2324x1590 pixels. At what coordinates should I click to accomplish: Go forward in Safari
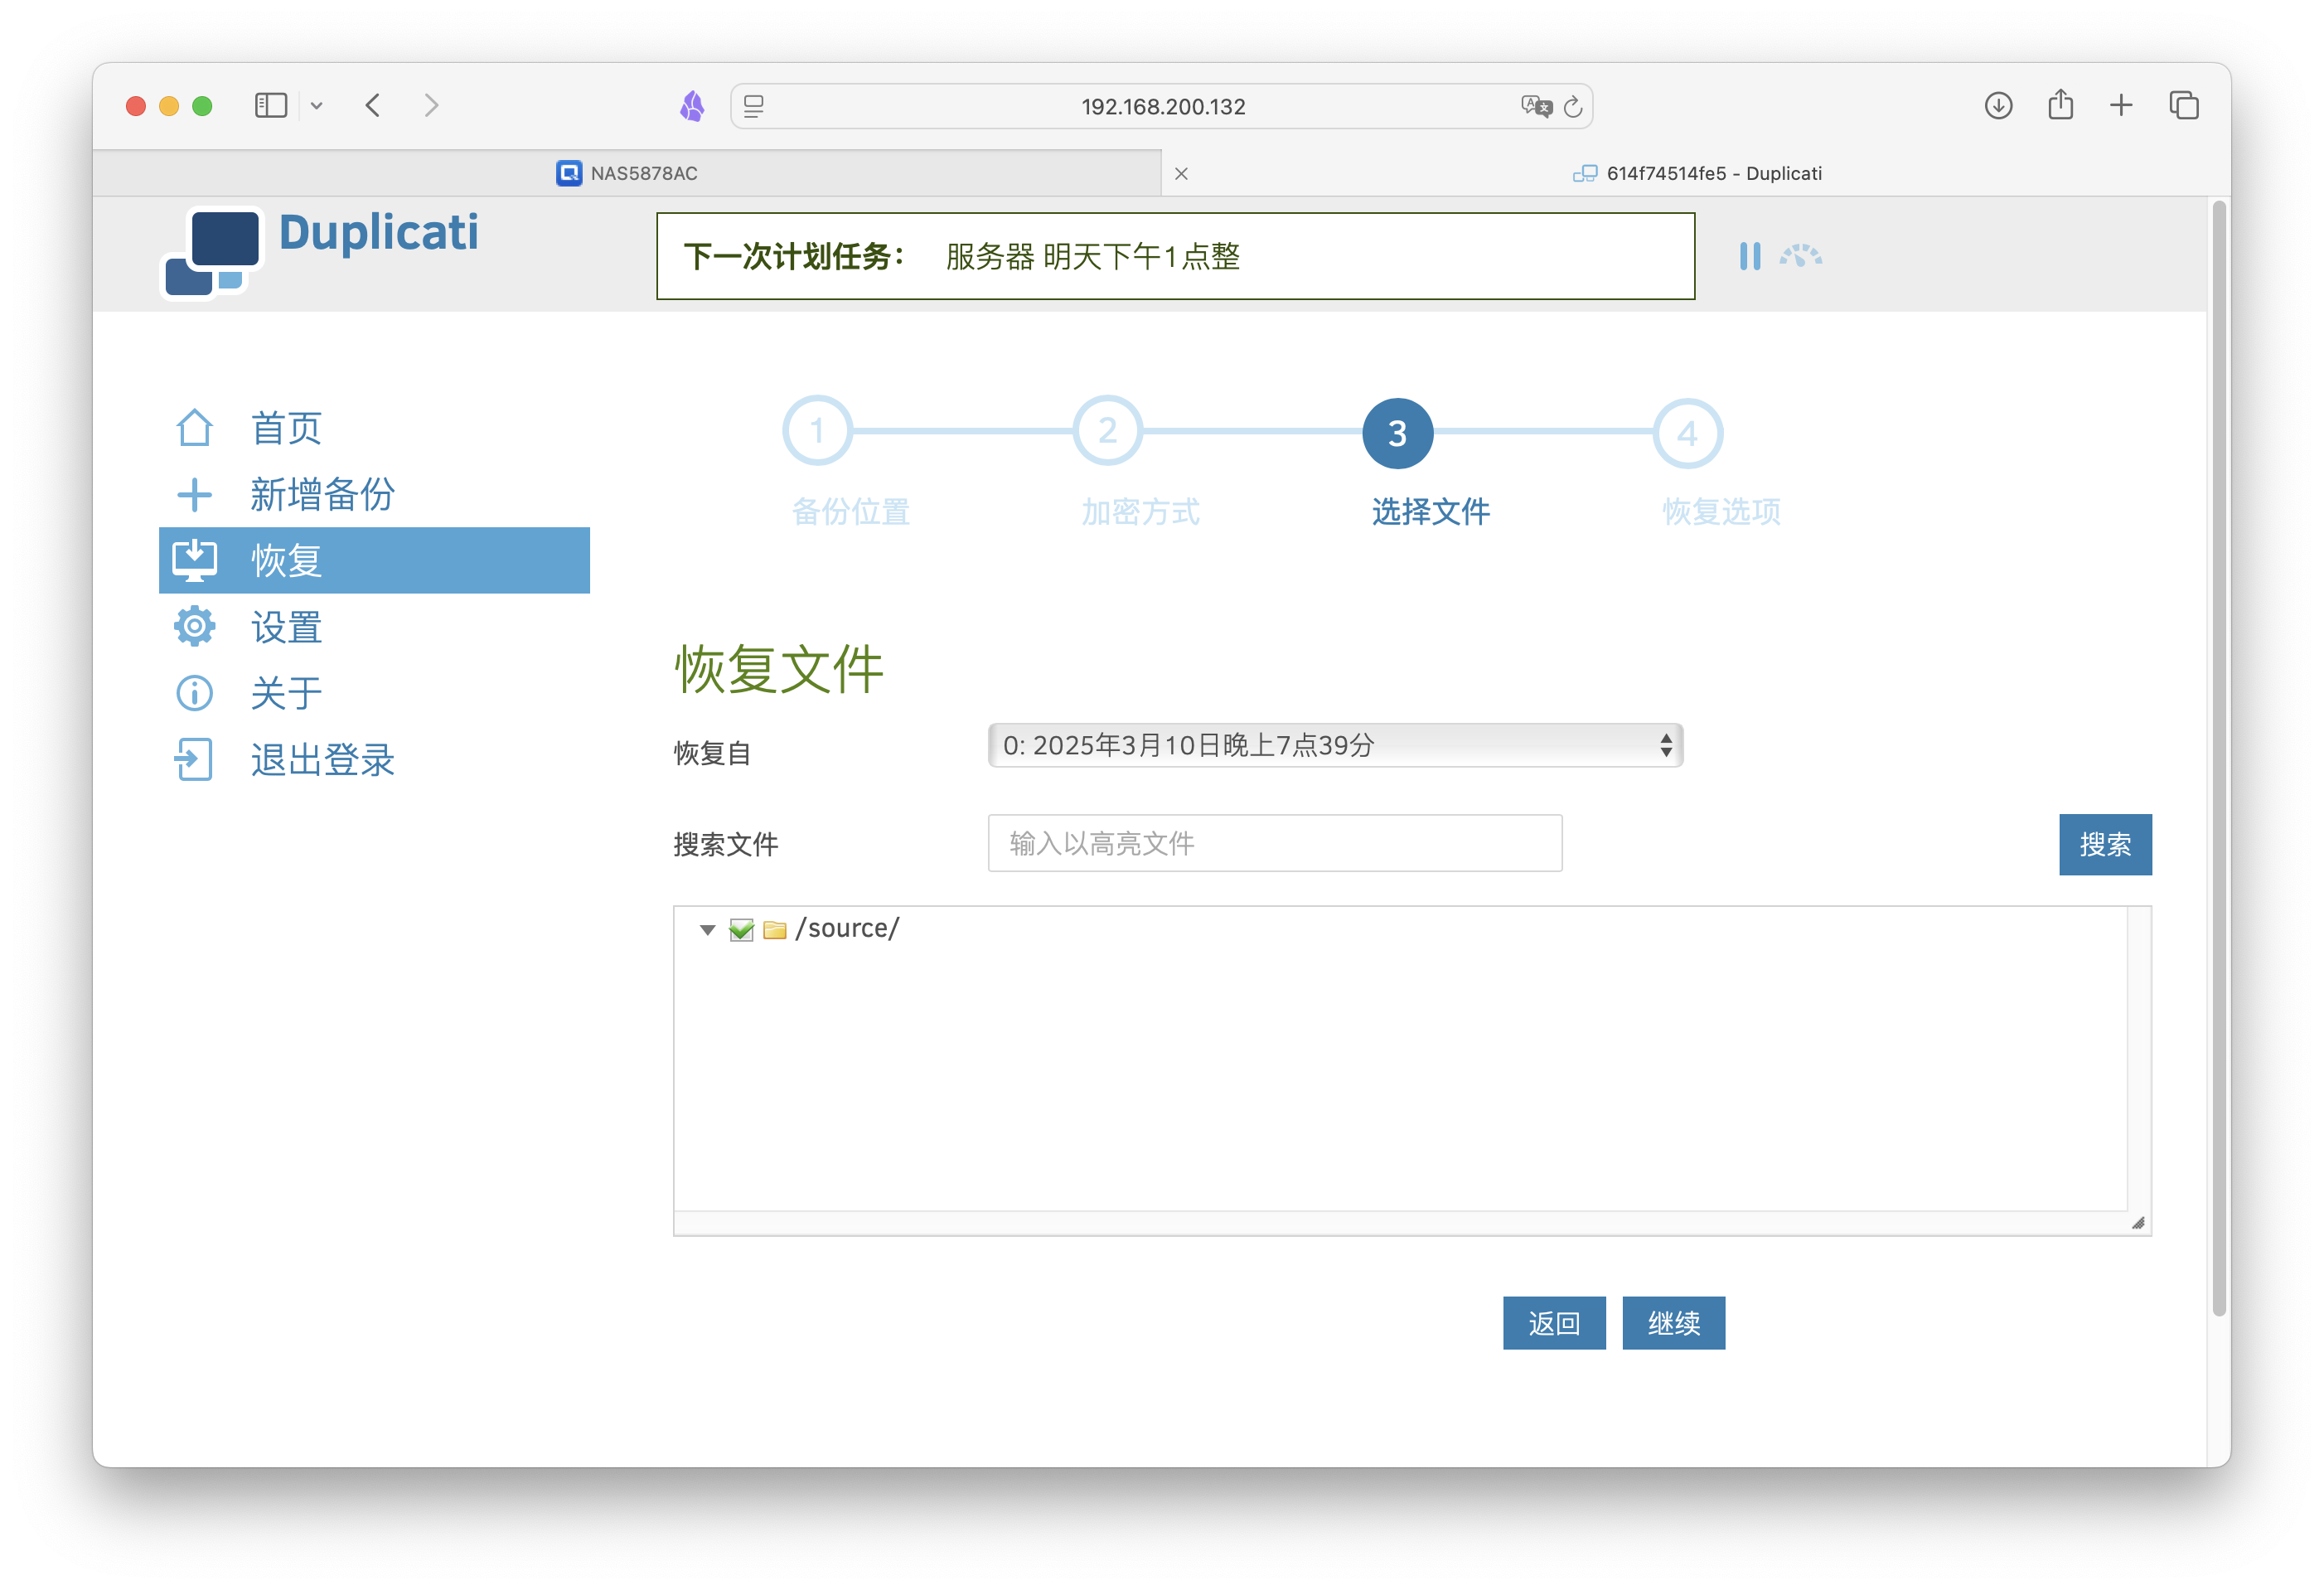pos(431,105)
